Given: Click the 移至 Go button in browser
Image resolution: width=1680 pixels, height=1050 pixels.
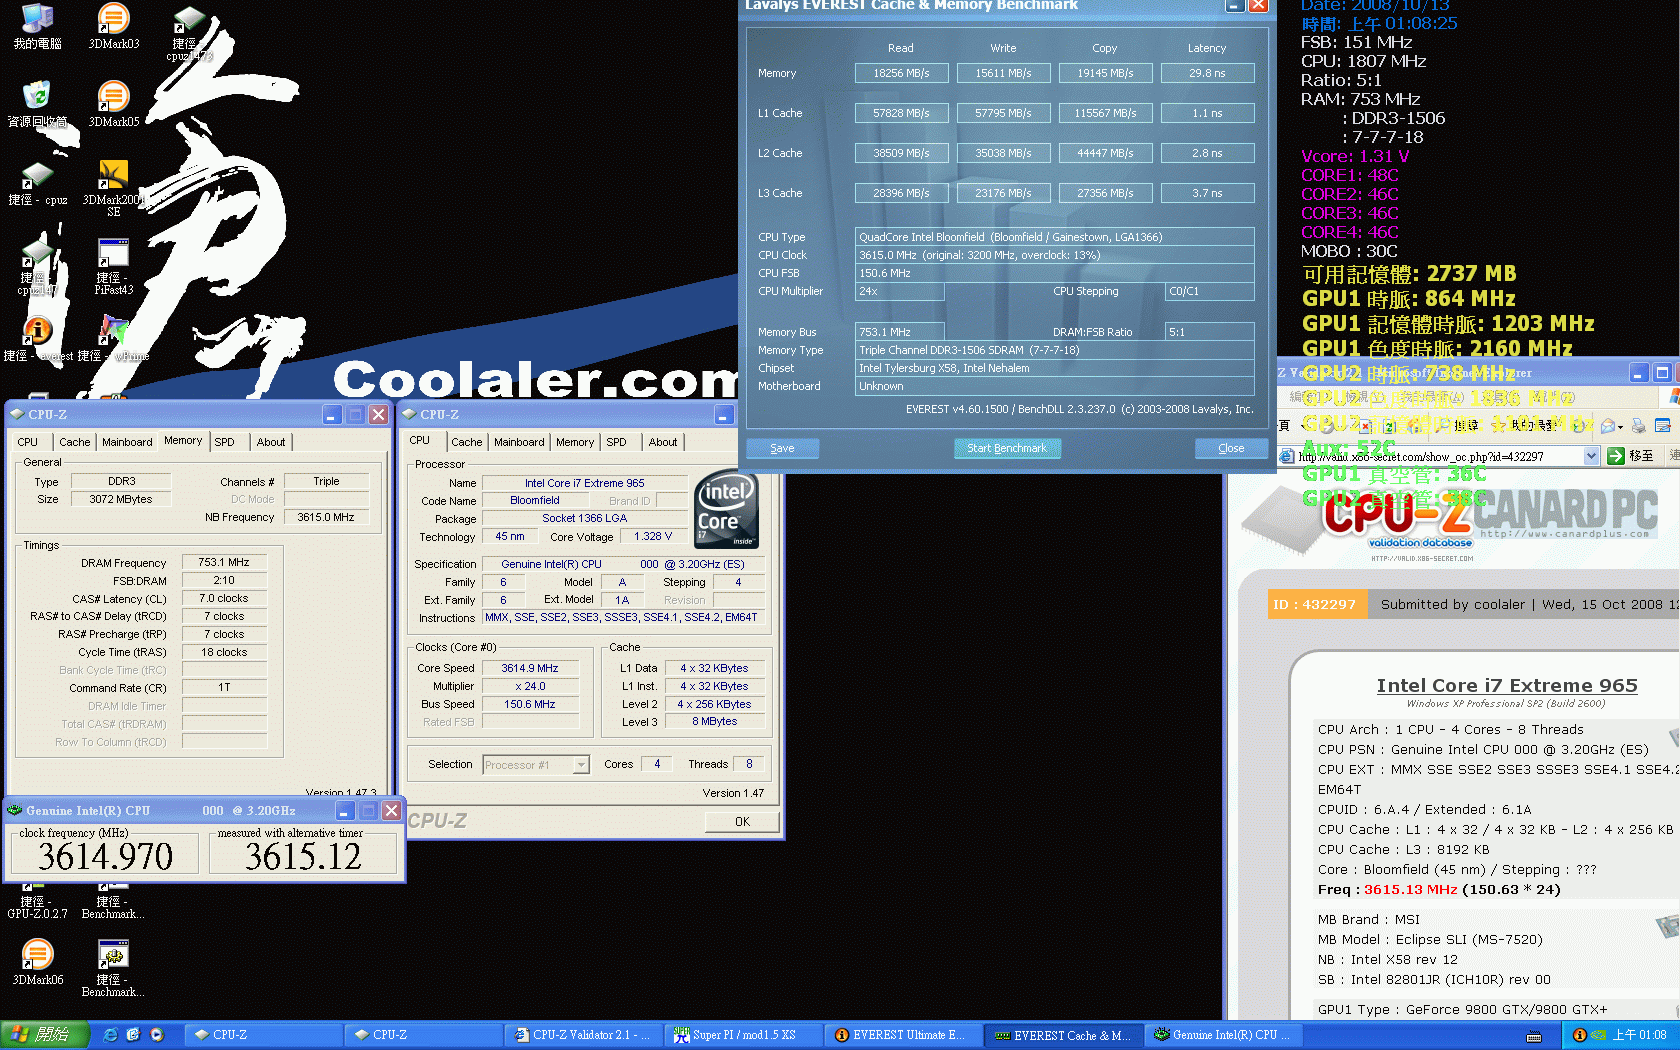Looking at the screenshot, I should (1630, 456).
